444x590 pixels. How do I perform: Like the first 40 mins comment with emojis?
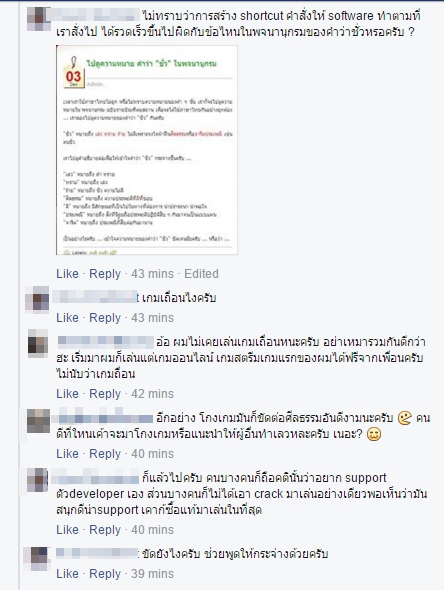pyautogui.click(x=67, y=453)
